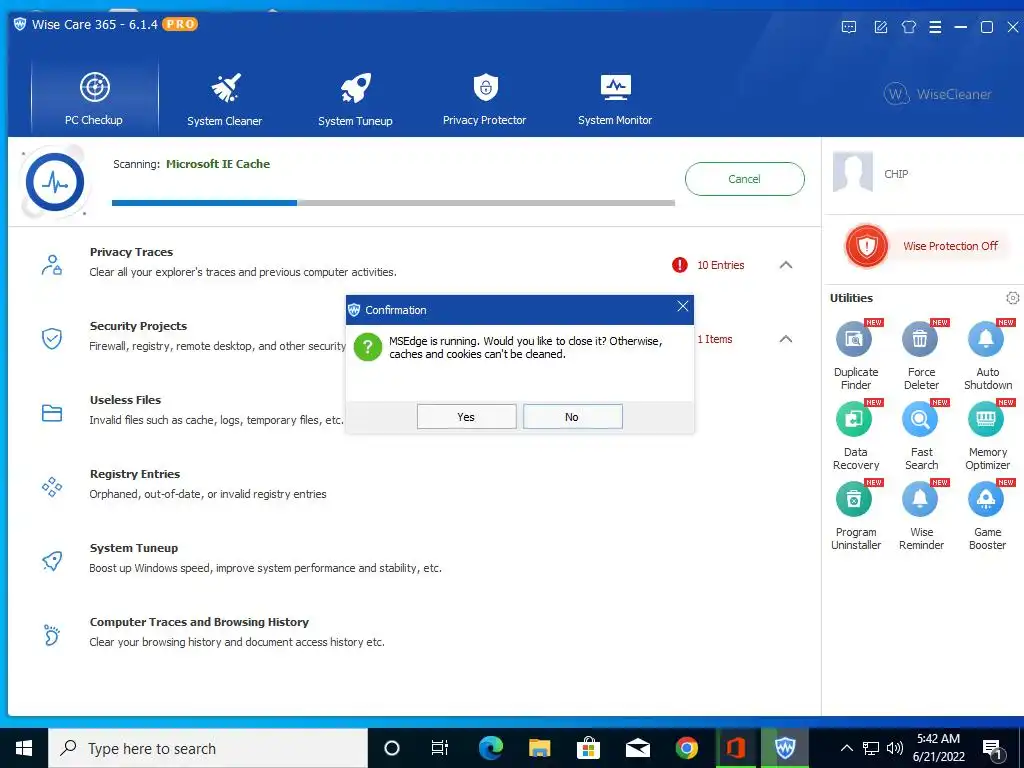The image size is (1024, 768).
Task: Cancel the running scan
Action: [x=744, y=179]
